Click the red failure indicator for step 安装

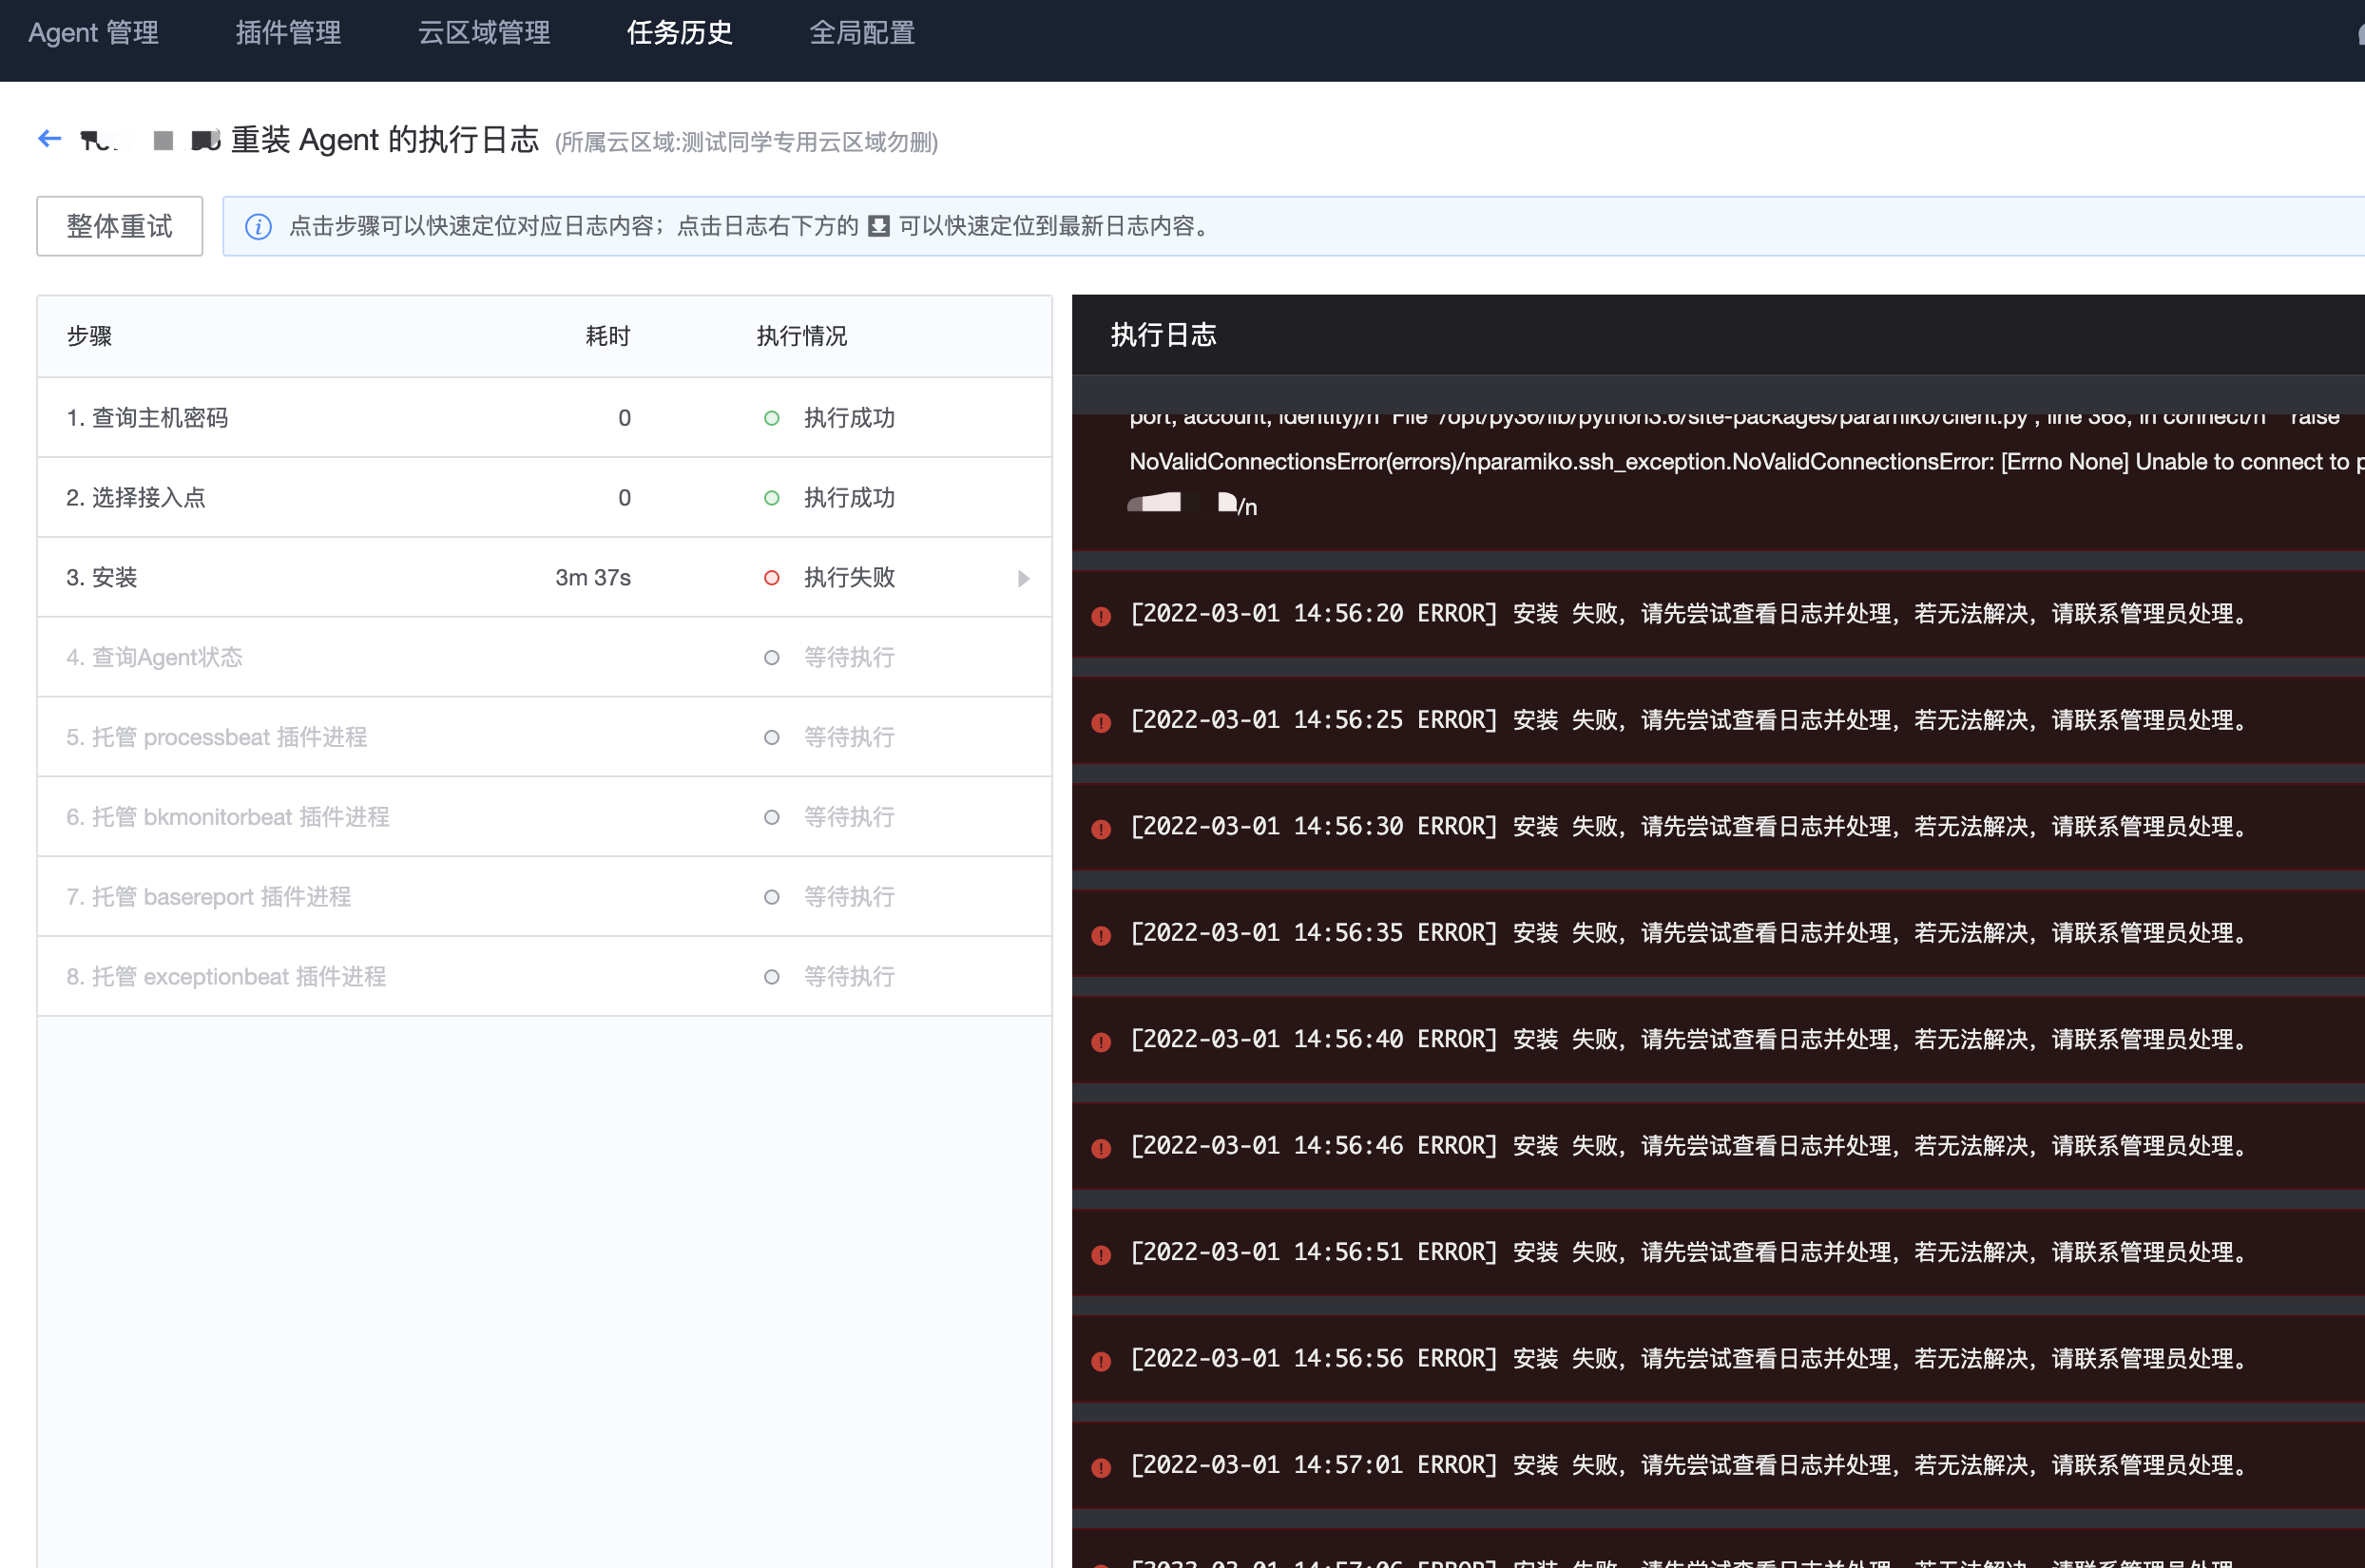click(770, 578)
